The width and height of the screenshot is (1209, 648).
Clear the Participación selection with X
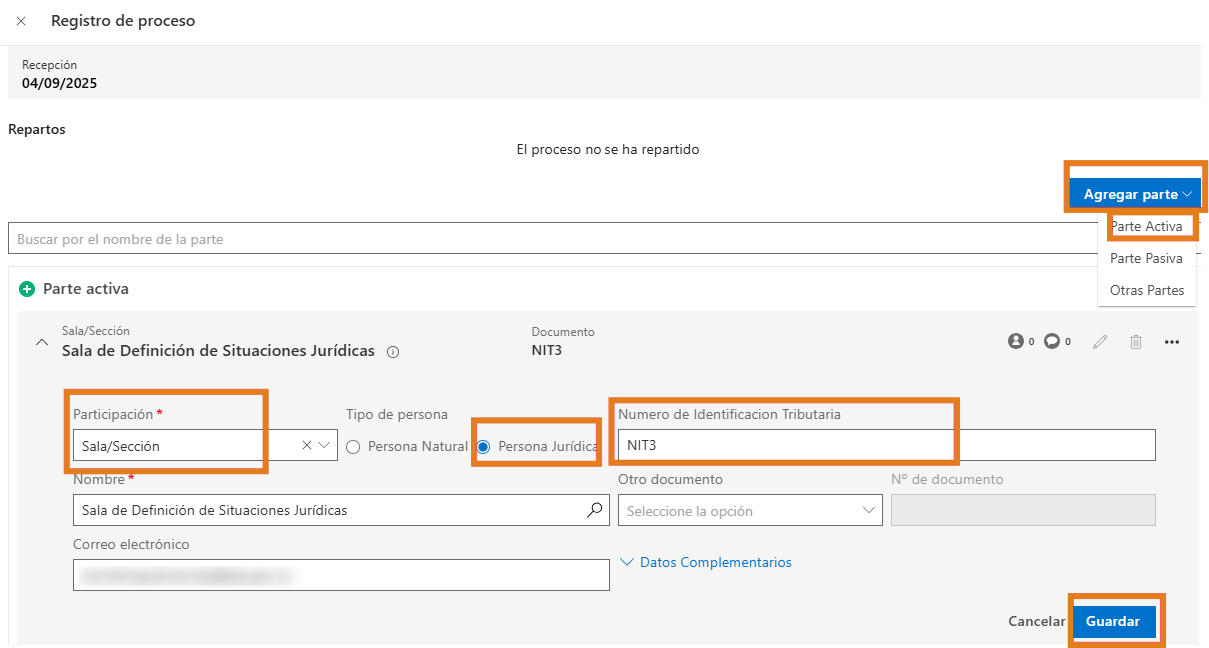(x=307, y=446)
